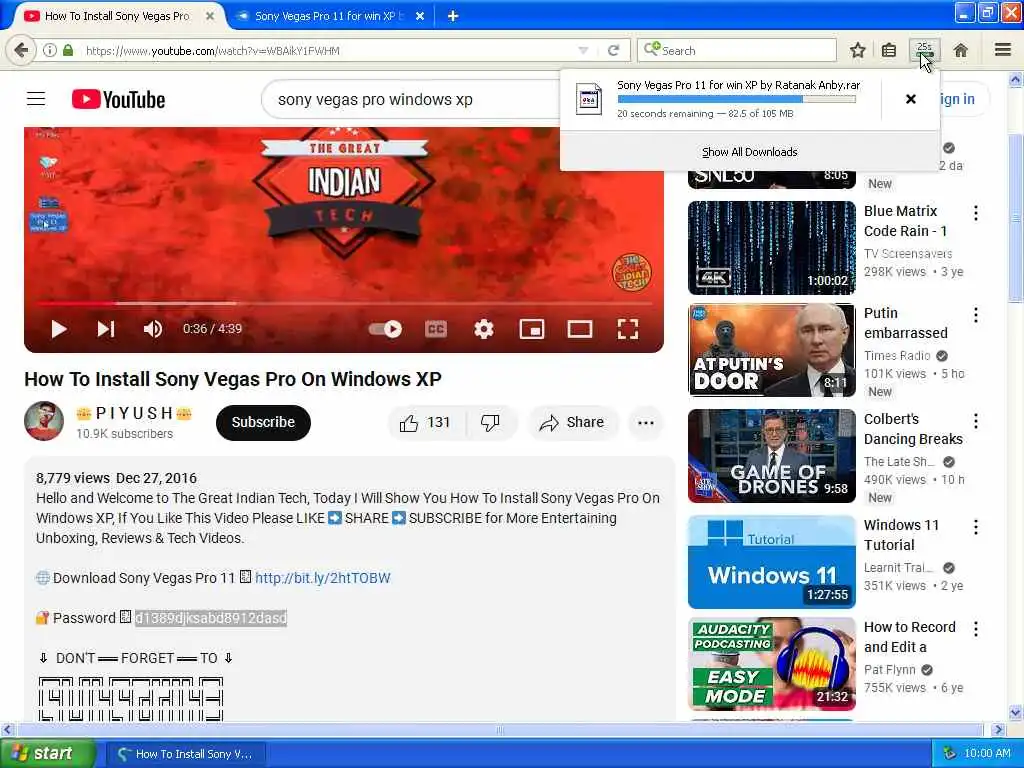Image resolution: width=1024 pixels, height=768 pixels.
Task: Switch to theater mode
Action: coord(580,329)
